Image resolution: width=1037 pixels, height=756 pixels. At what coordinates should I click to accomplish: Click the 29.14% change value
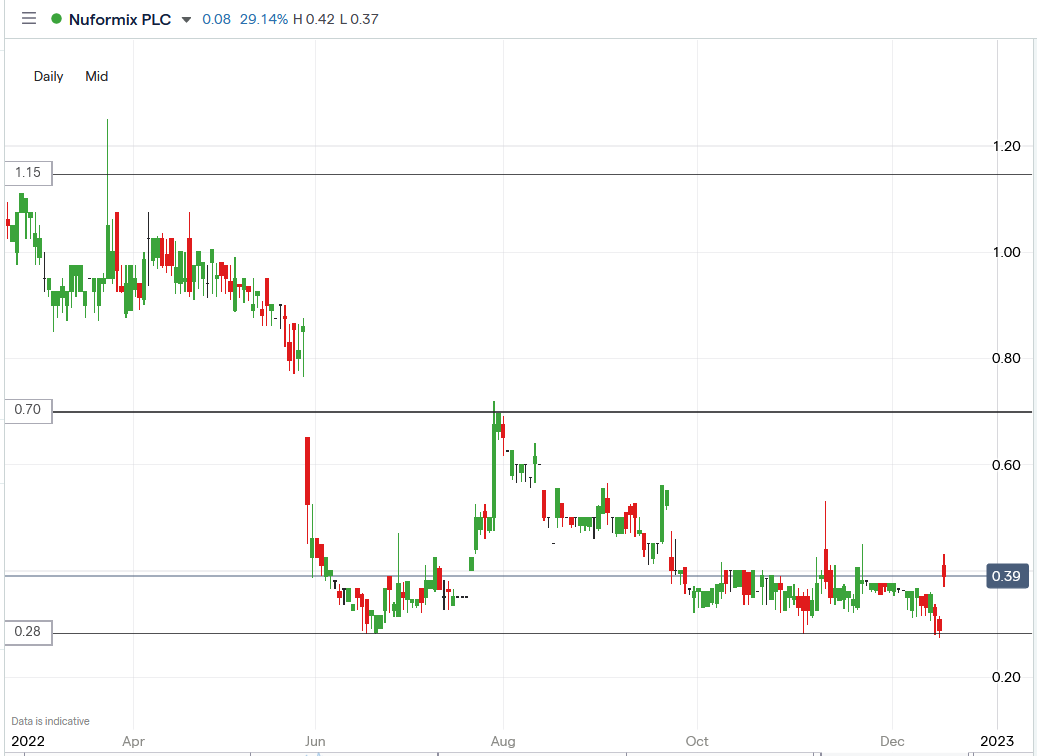point(264,19)
